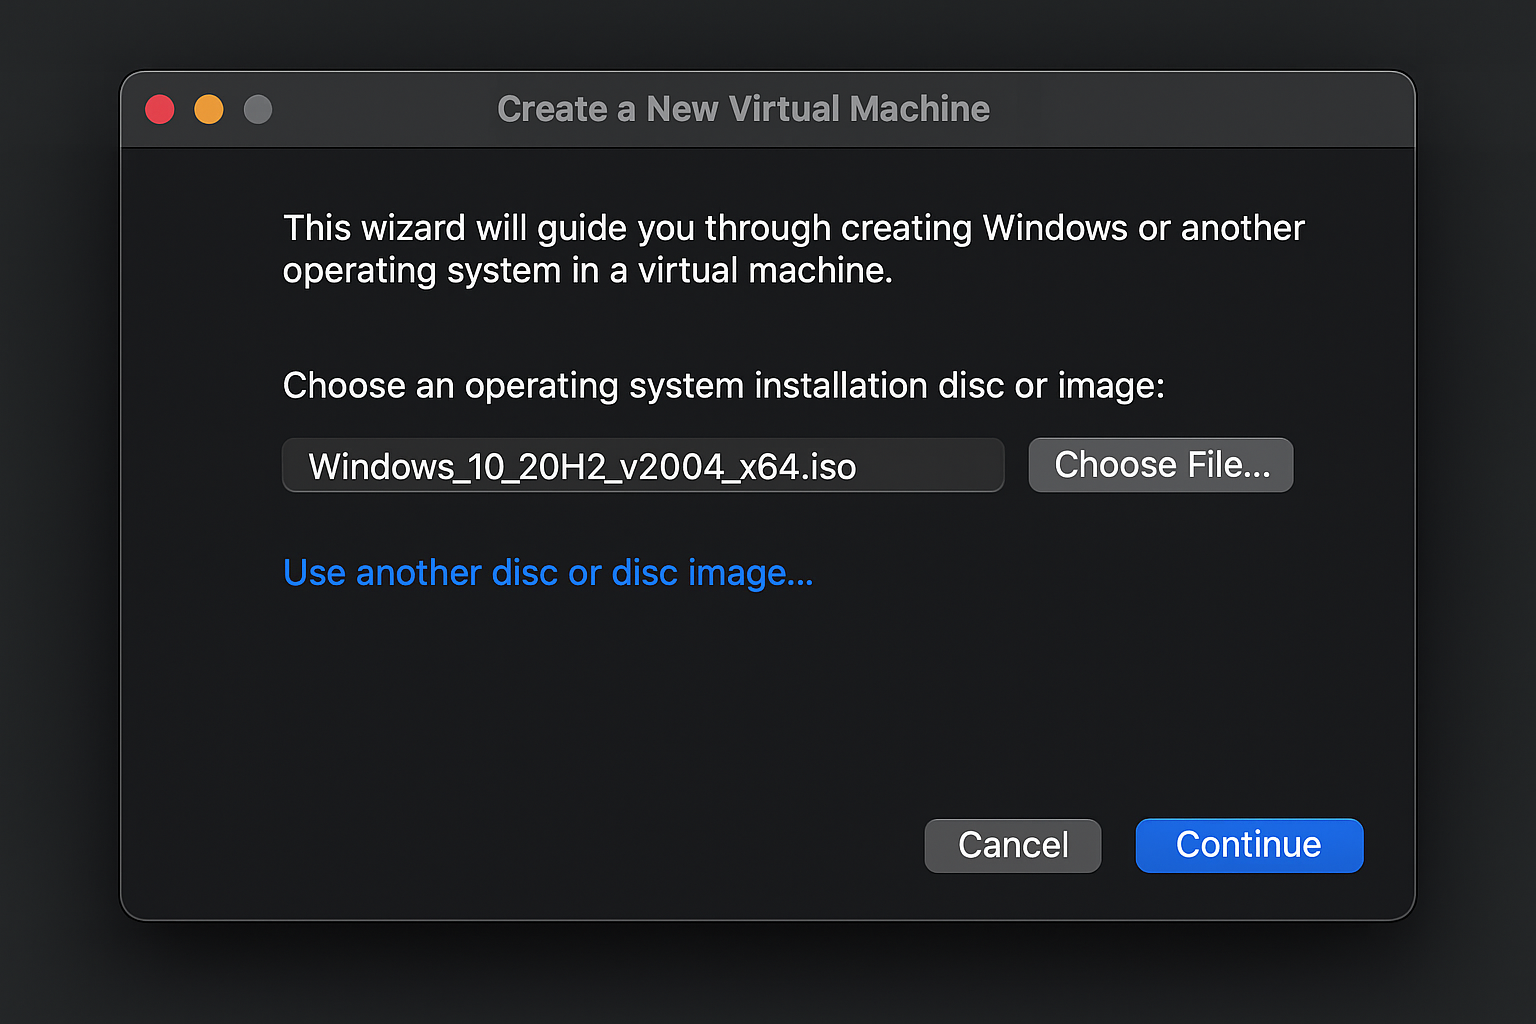Click the Create a New Virtual Machine title
Screen dimensions: 1536x1024
click(x=743, y=109)
